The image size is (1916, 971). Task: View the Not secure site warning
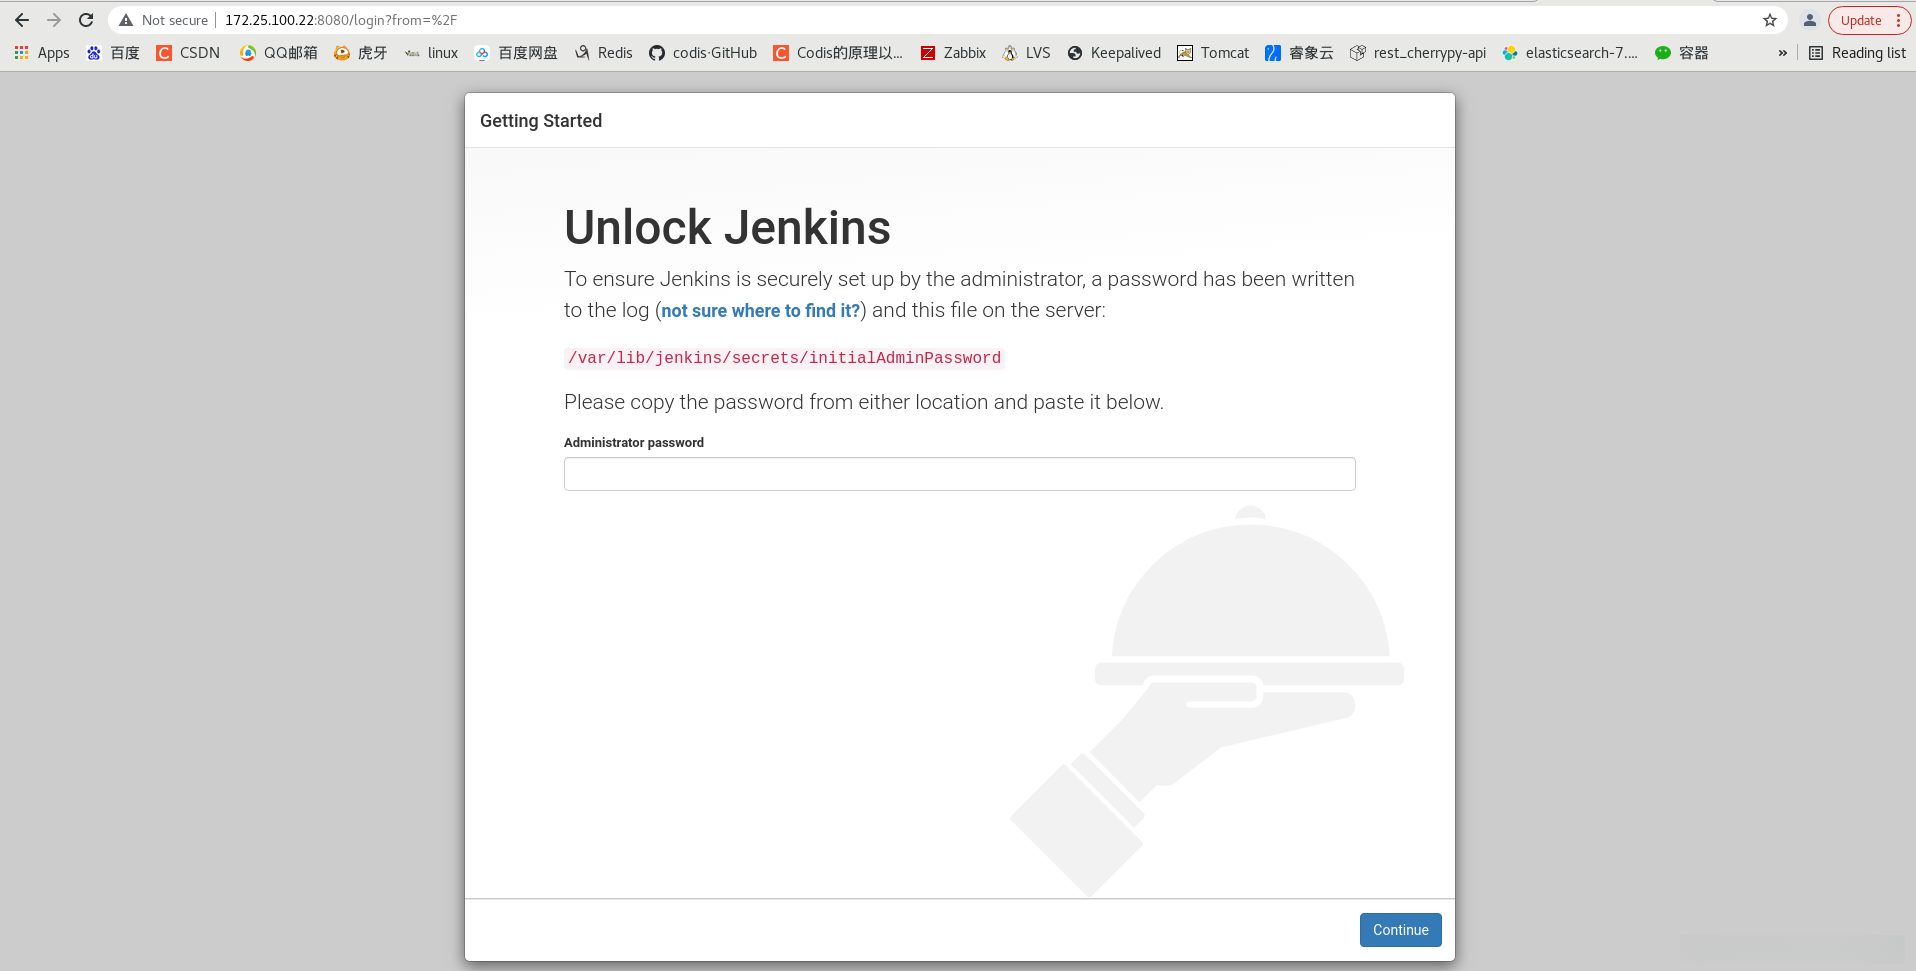pyautogui.click(x=163, y=20)
